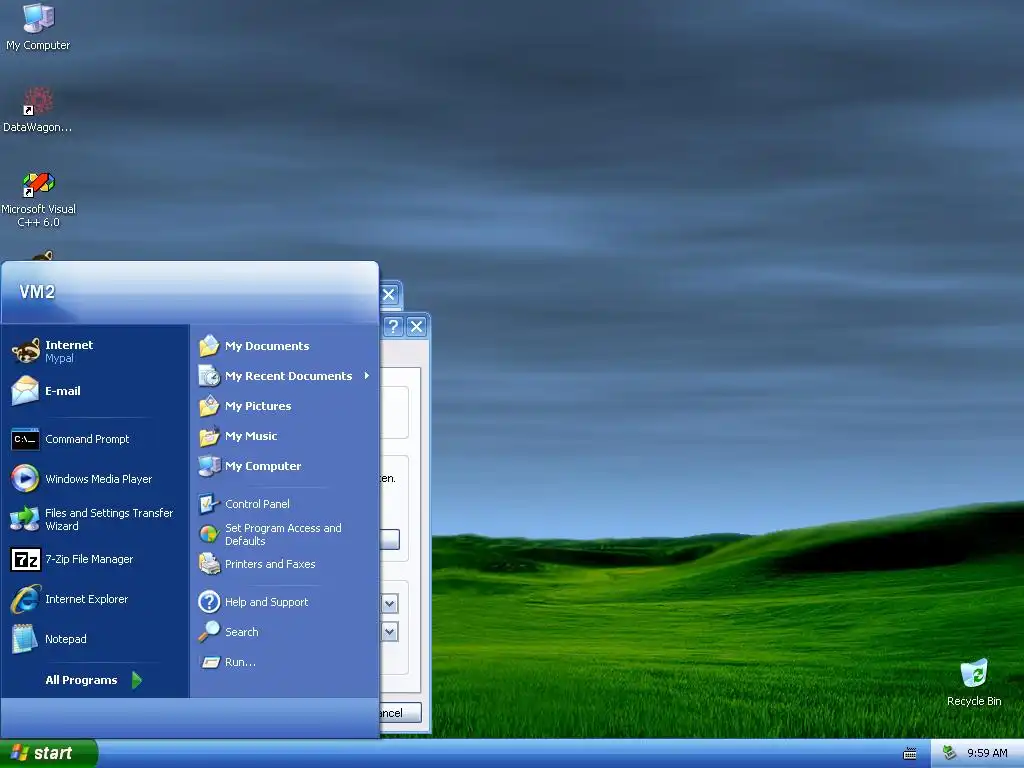Image resolution: width=1024 pixels, height=768 pixels.
Task: Launch Internet Explorer icon
Action: 25,599
